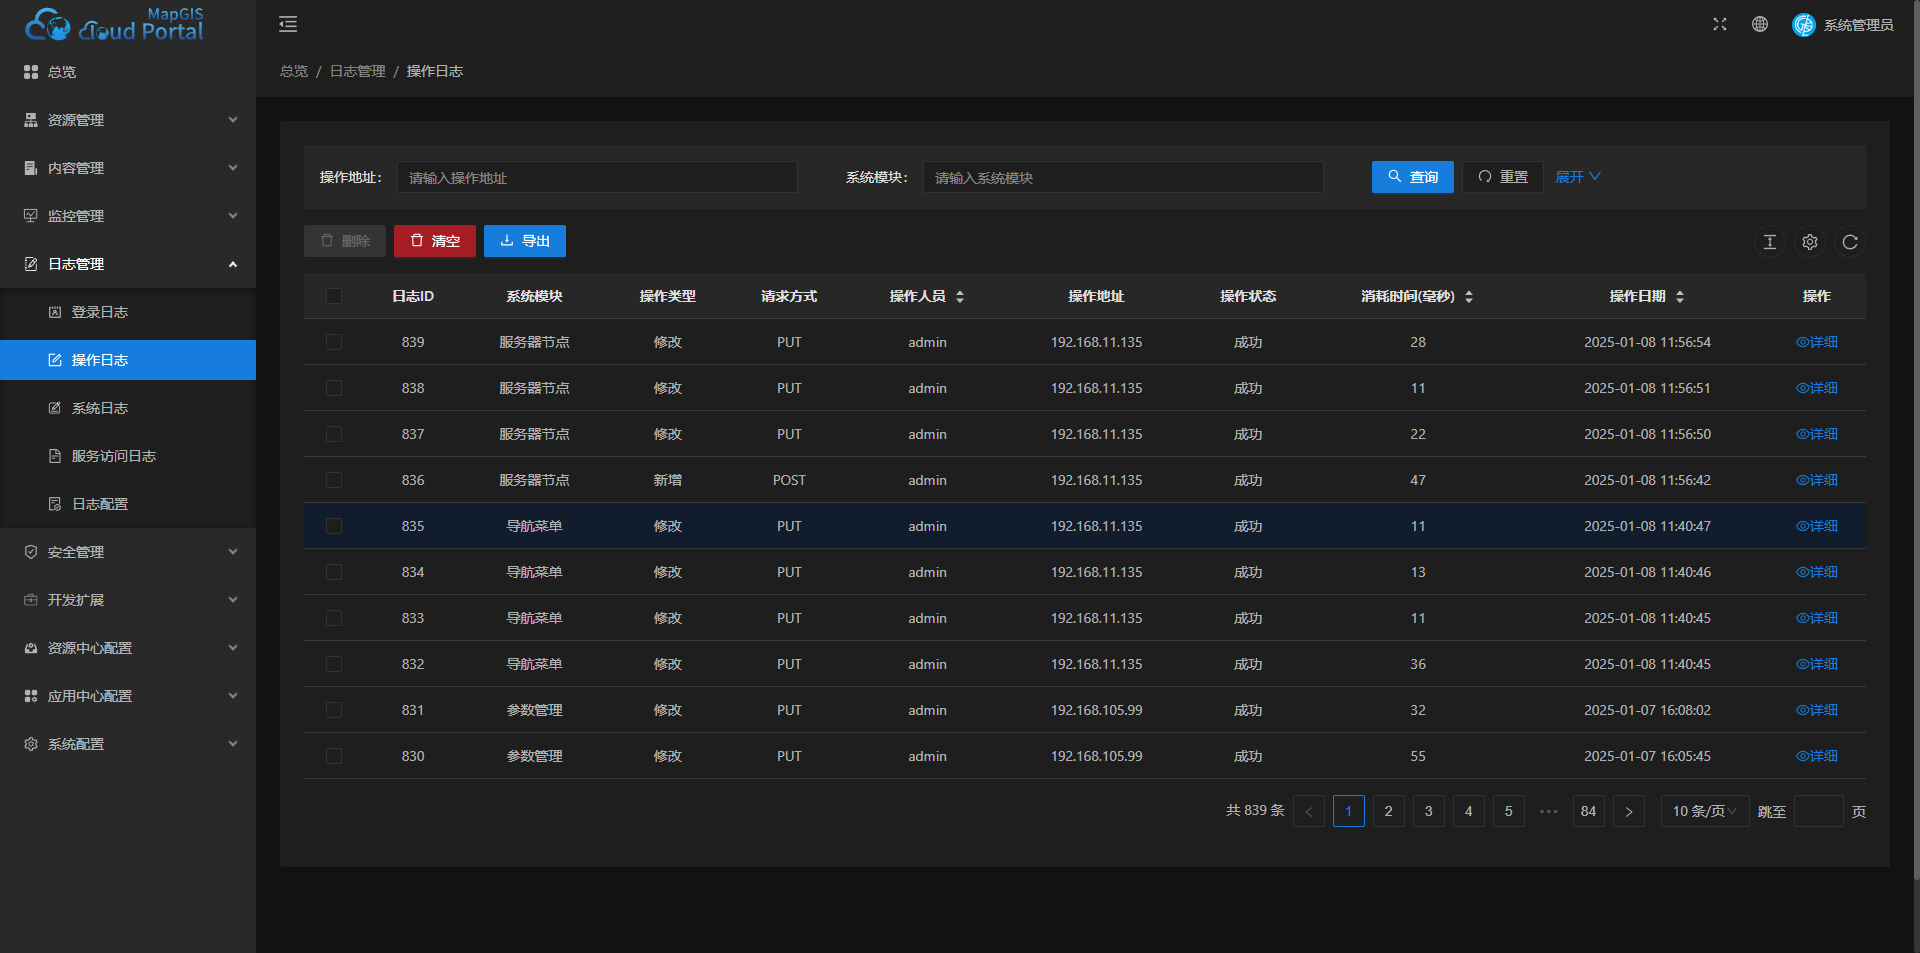This screenshot has height=953, width=1920.
Task: View 详细 for log 831
Action: click(x=1817, y=710)
